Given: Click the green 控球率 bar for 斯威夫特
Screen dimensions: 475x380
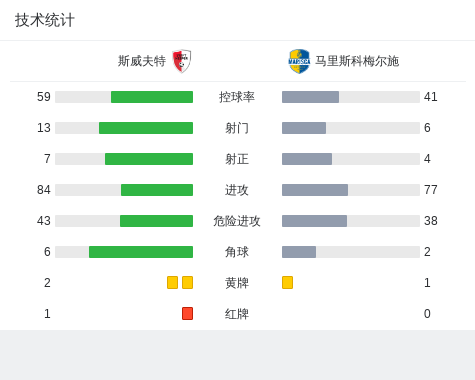Looking at the screenshot, I should (152, 97).
